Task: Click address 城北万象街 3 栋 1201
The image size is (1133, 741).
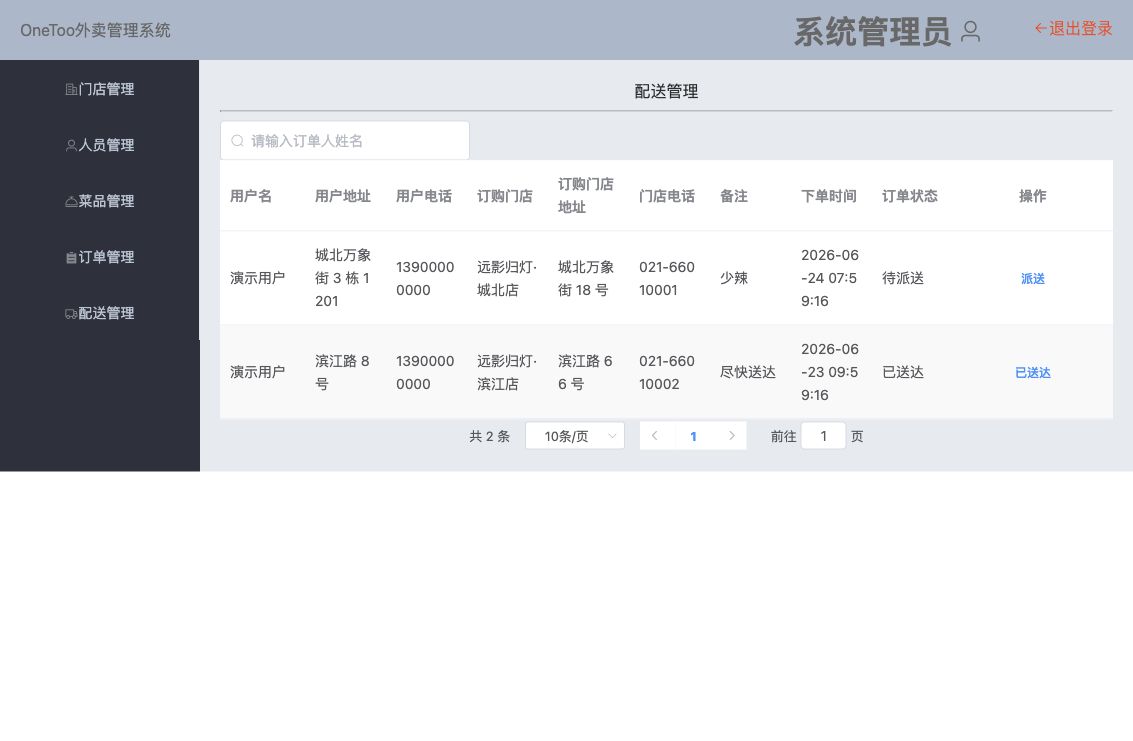Action: 343,278
